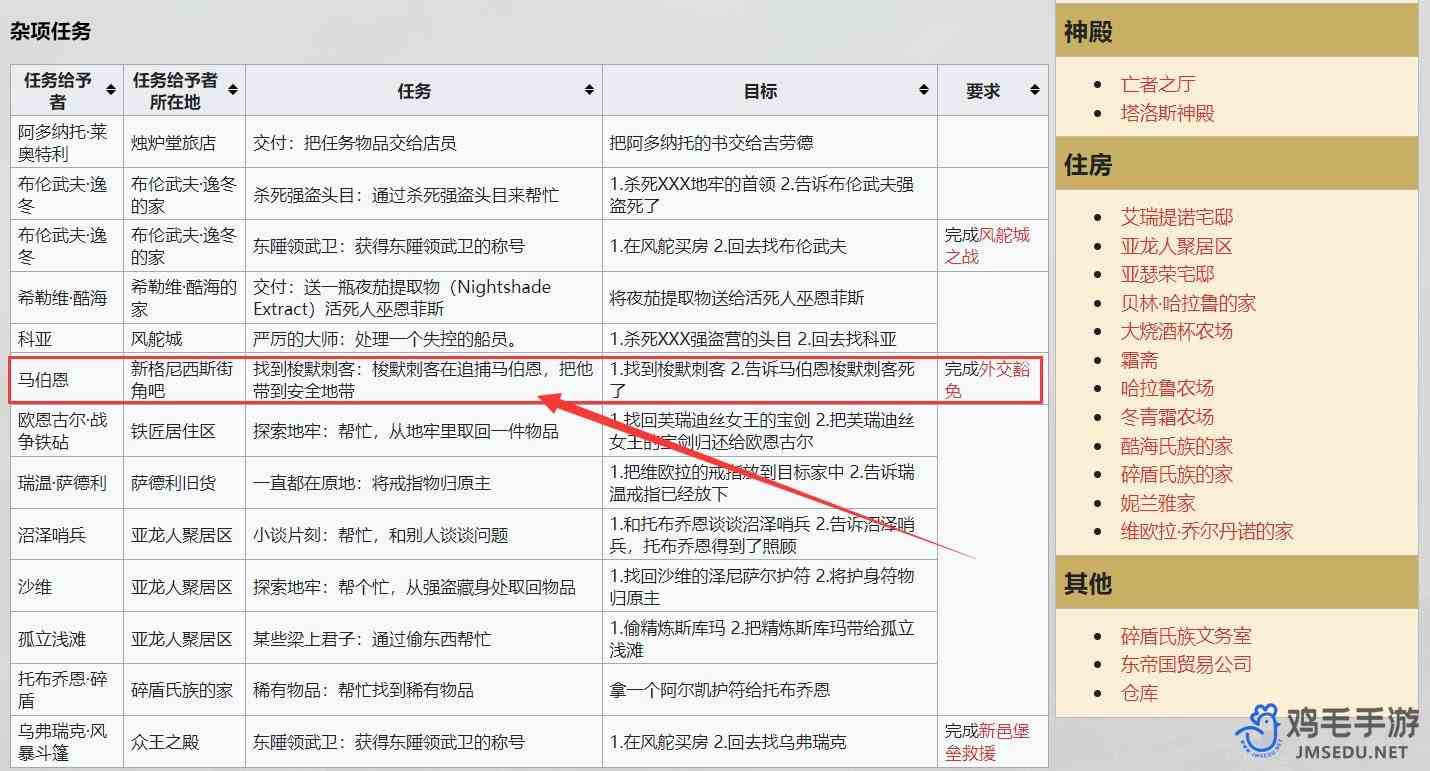Click the 某些梁上君子 task cell
The image size is (1430, 771).
click(x=423, y=639)
